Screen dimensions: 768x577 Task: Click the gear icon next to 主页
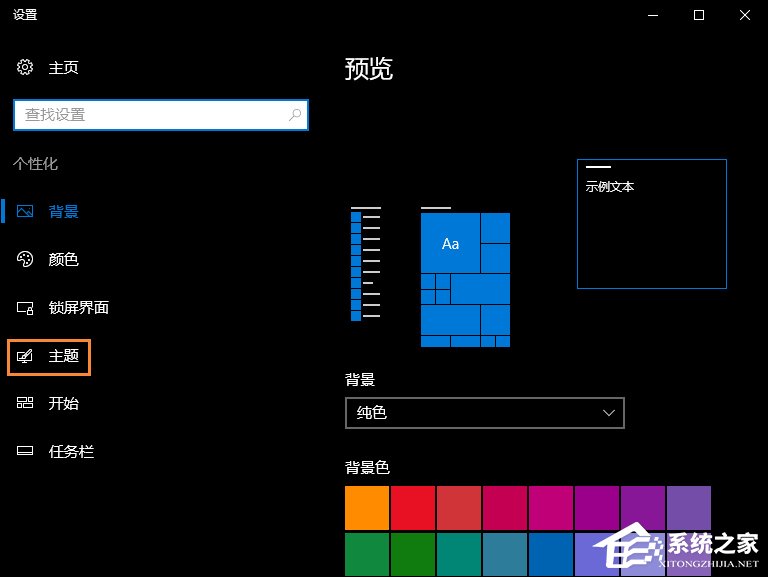point(25,67)
